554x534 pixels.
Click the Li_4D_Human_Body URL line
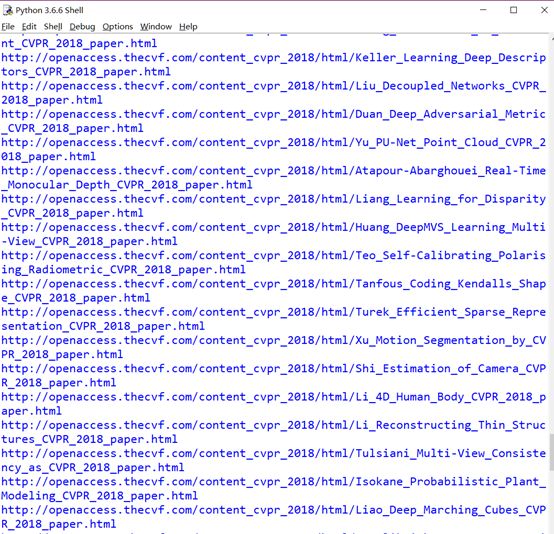(x=273, y=397)
